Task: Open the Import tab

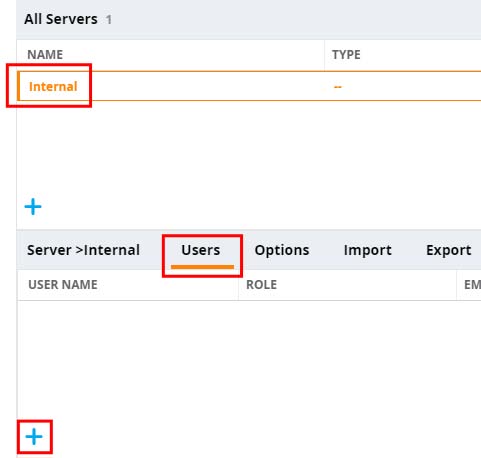Action: (367, 250)
